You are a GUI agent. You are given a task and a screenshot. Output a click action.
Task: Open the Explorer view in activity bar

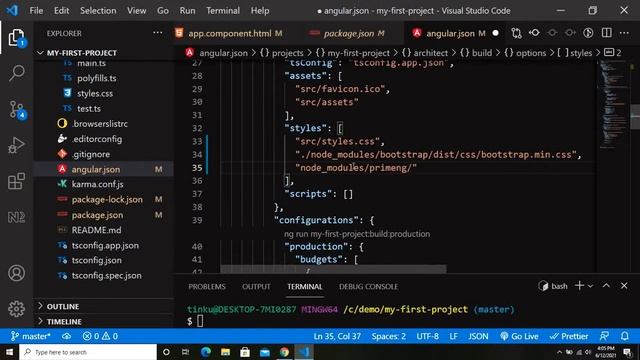tap(16, 38)
